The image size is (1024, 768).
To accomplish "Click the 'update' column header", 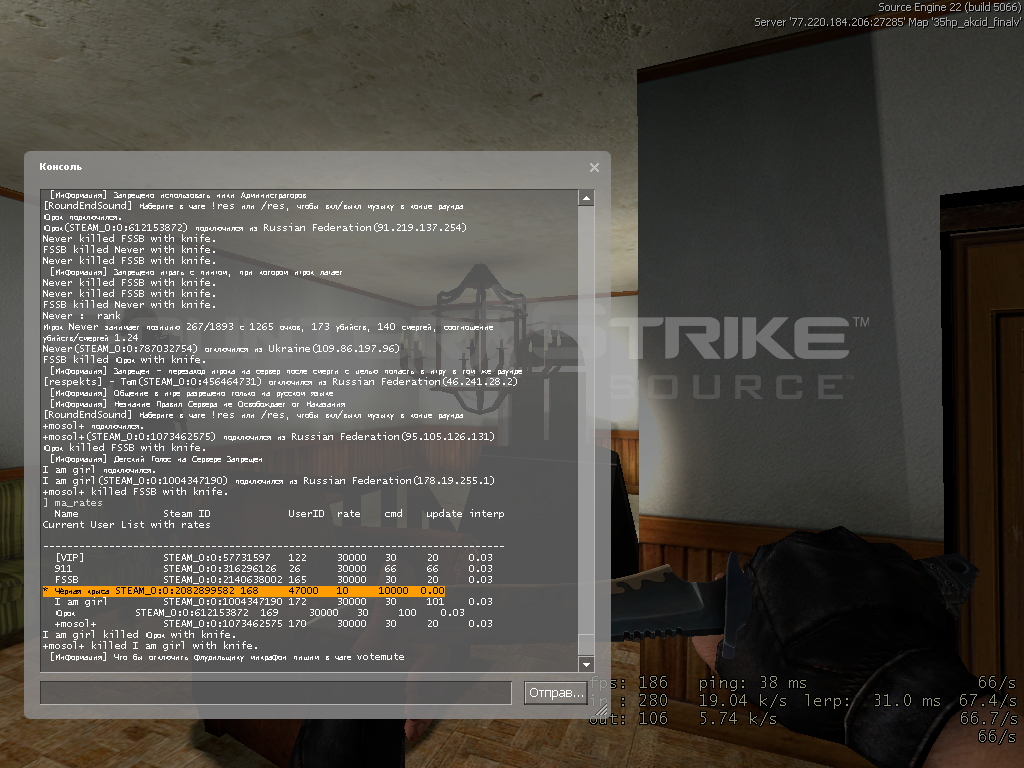I will click(444, 514).
